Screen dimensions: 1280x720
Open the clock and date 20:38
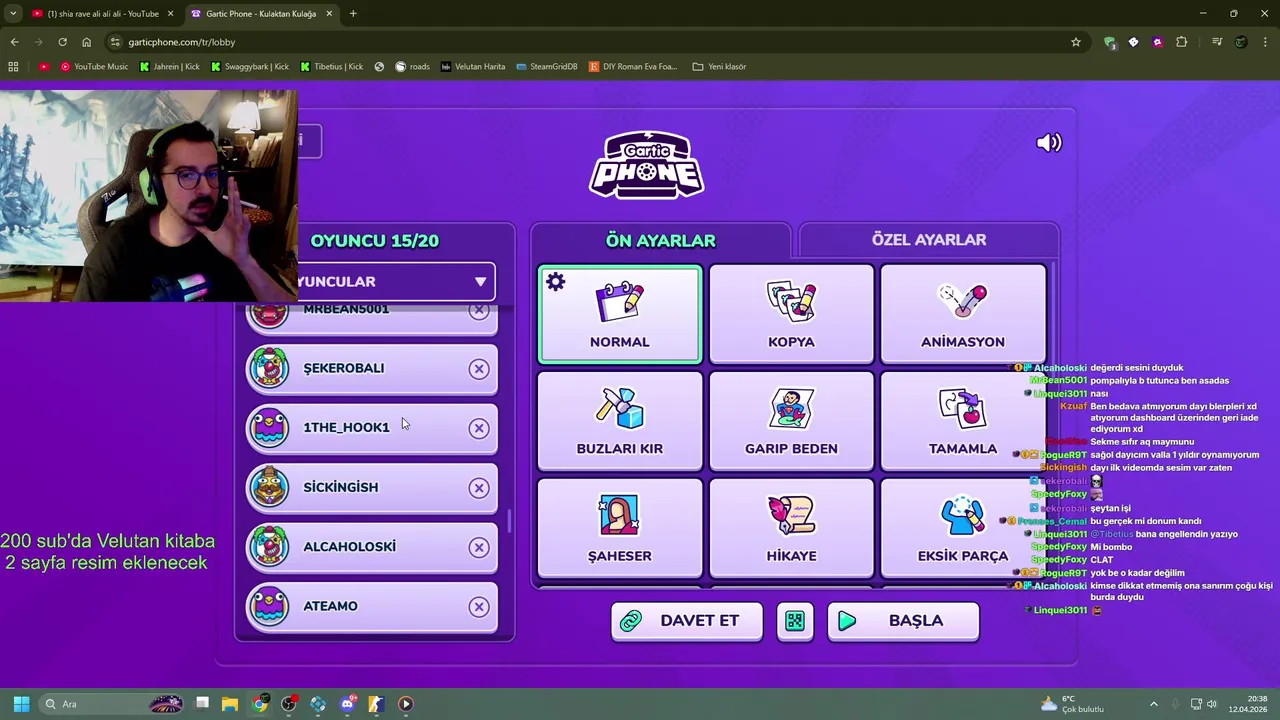pos(1248,704)
